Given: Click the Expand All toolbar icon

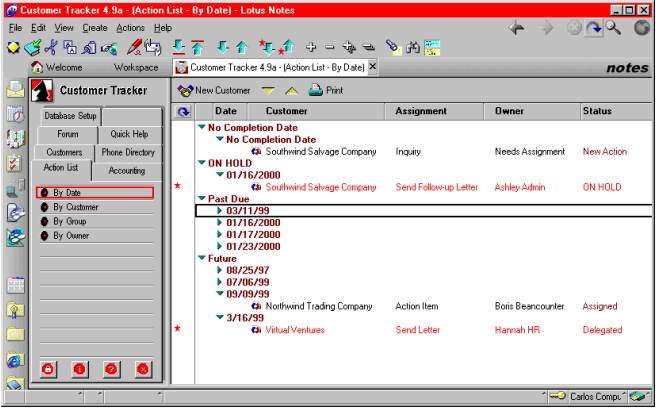Looking at the screenshot, I should coord(349,47).
